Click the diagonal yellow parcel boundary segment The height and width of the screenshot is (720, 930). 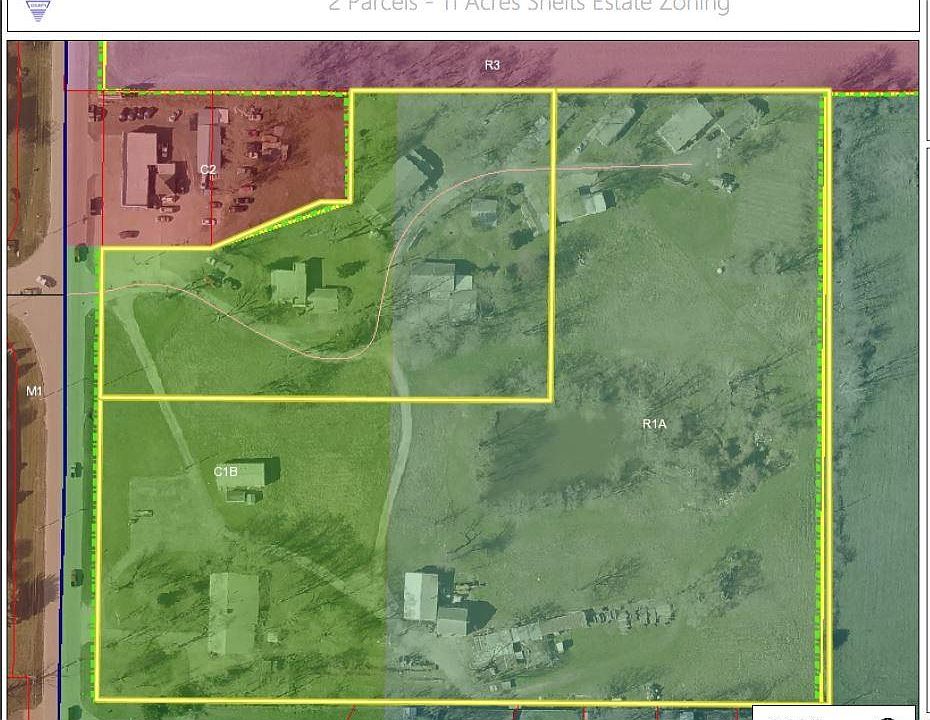pyautogui.click(x=267, y=224)
